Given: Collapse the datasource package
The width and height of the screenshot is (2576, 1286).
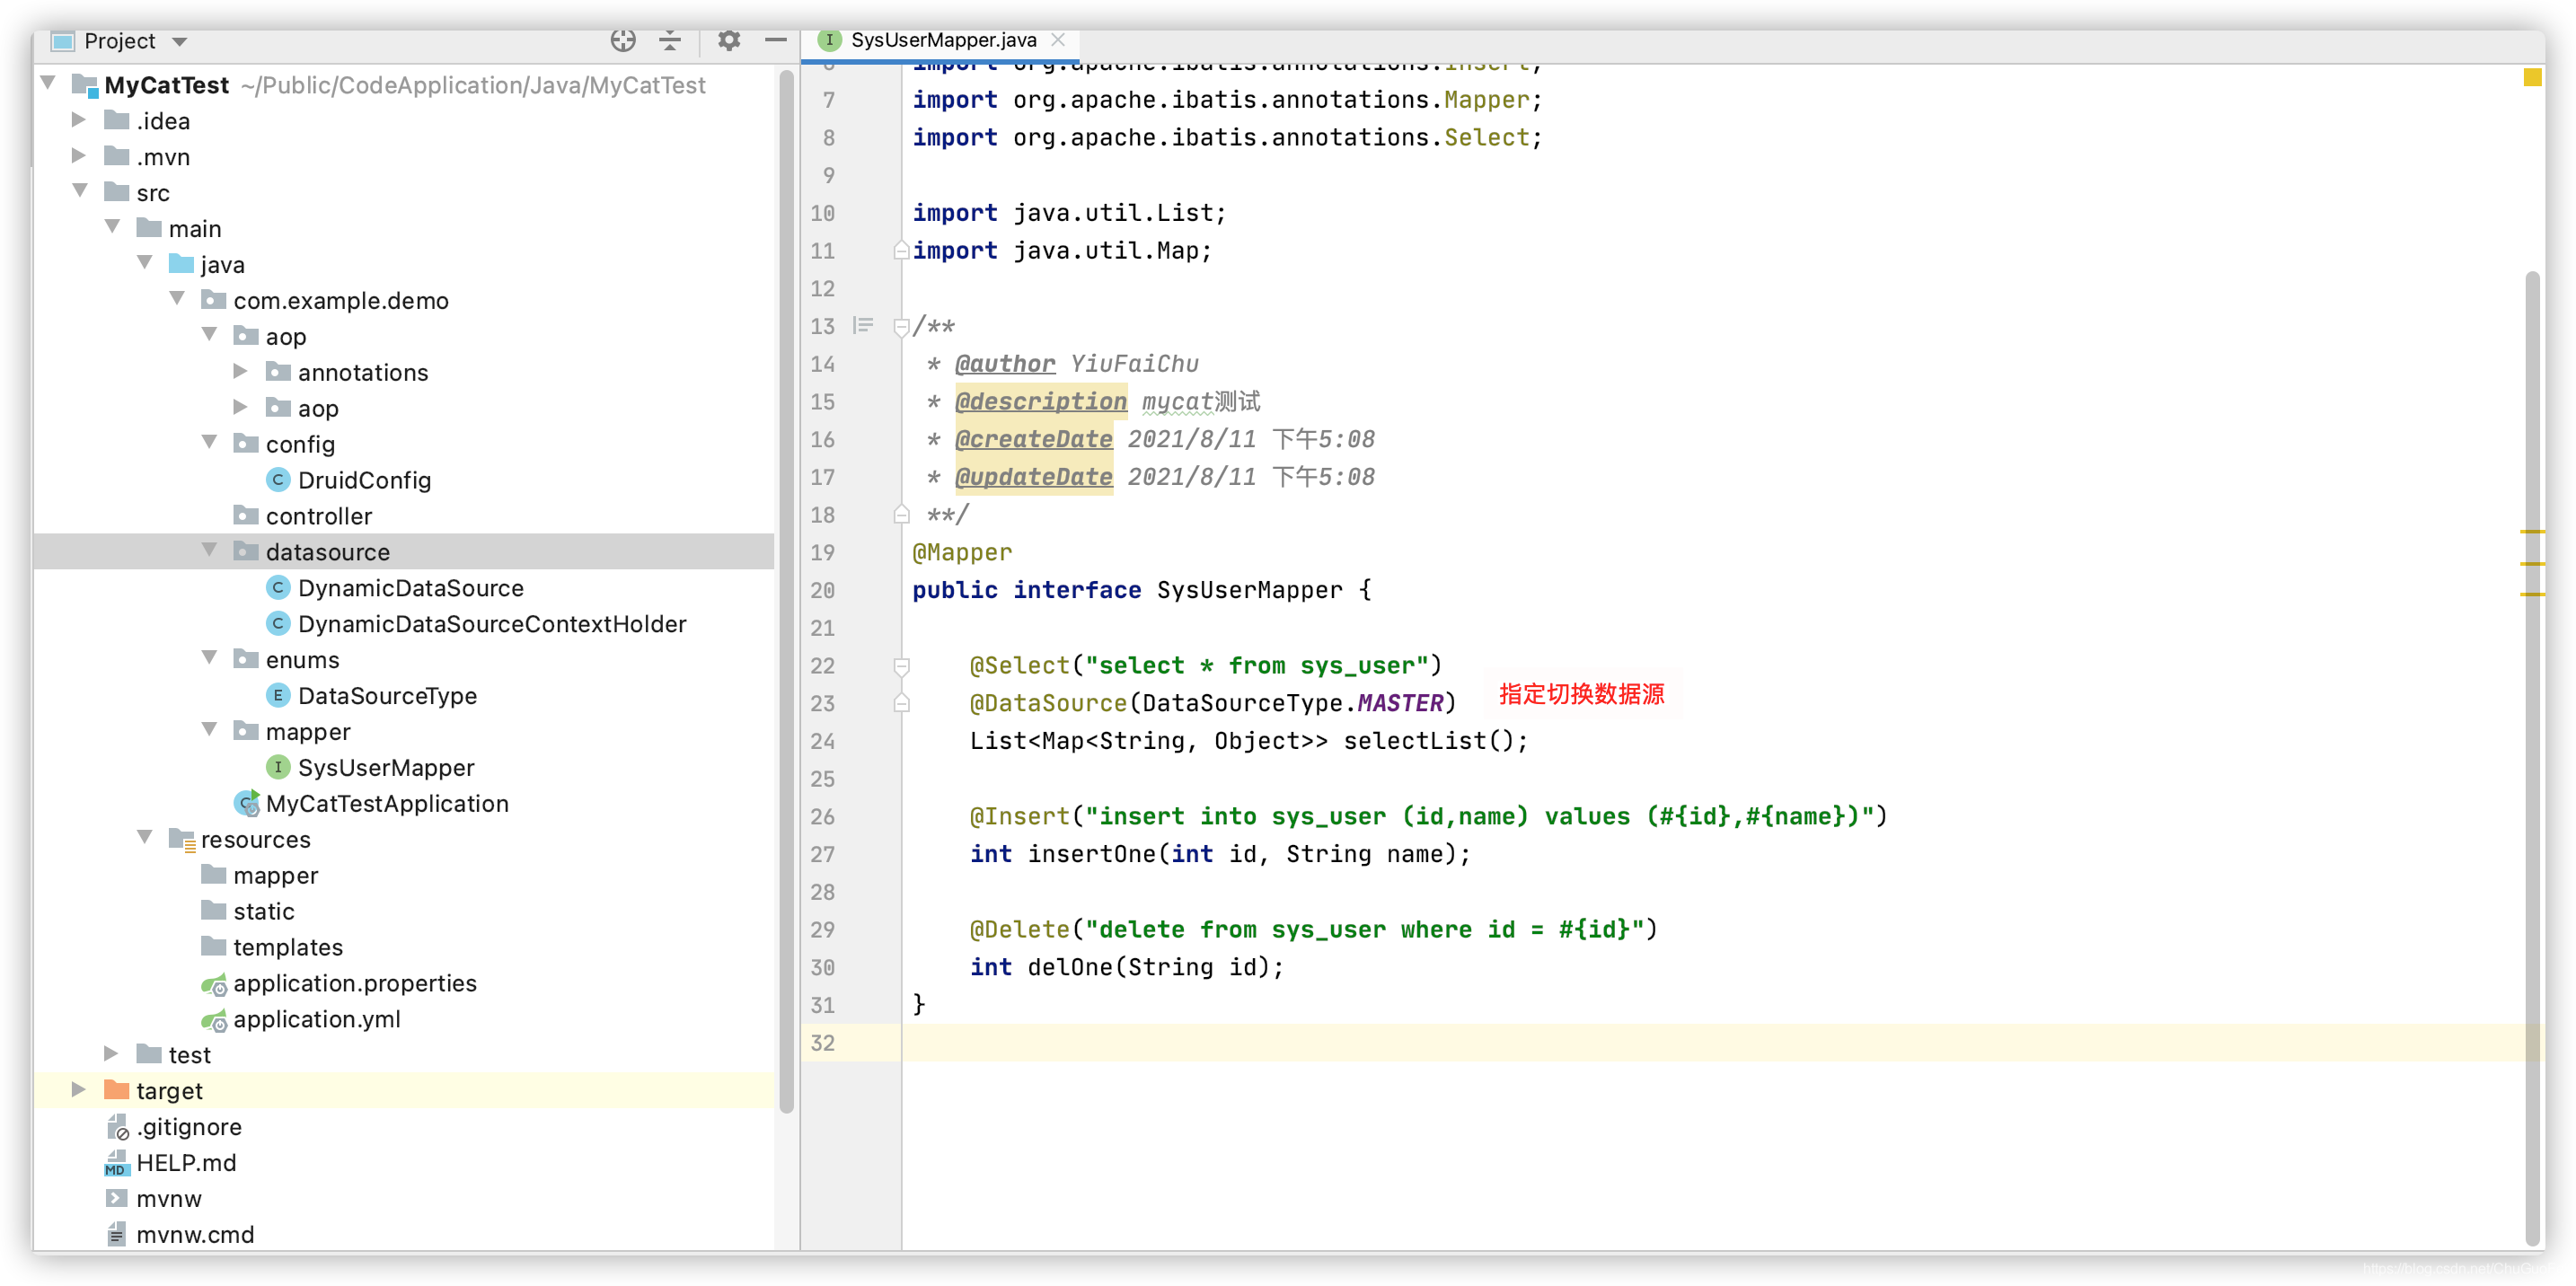Looking at the screenshot, I should pos(209,550).
